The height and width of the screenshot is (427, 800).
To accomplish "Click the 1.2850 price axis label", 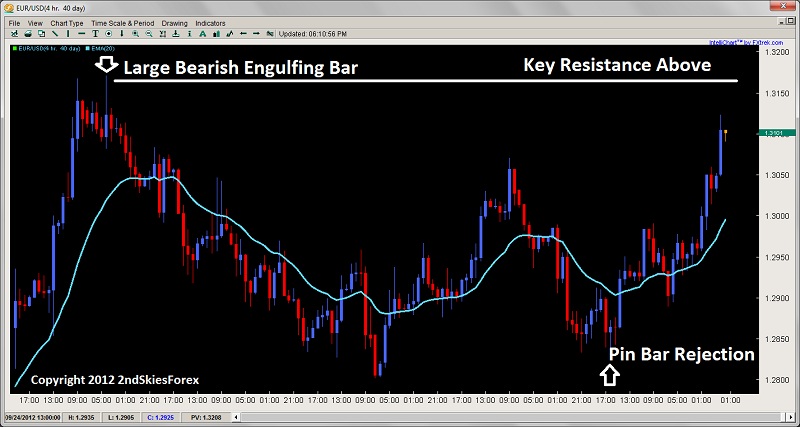I will [778, 339].
